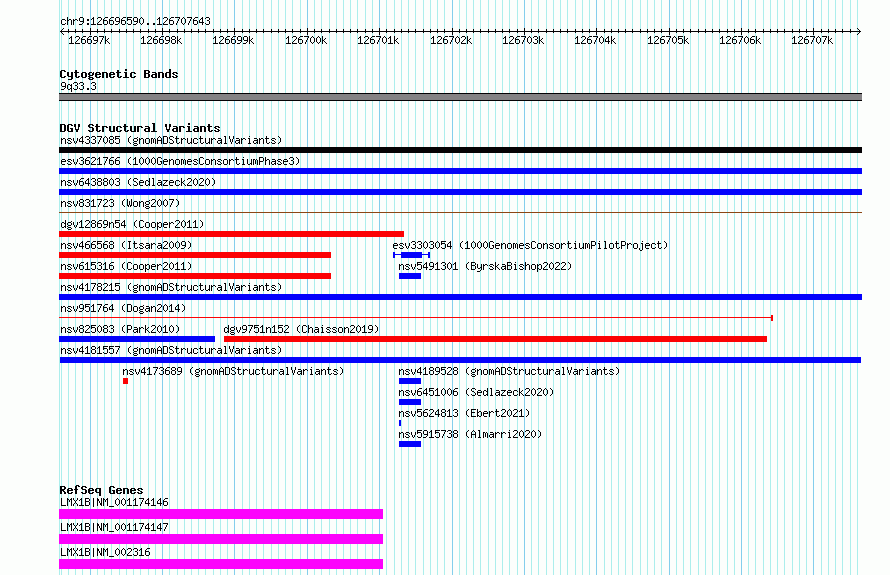Select the nsv4189528 blue variant bar

pyautogui.click(x=410, y=381)
